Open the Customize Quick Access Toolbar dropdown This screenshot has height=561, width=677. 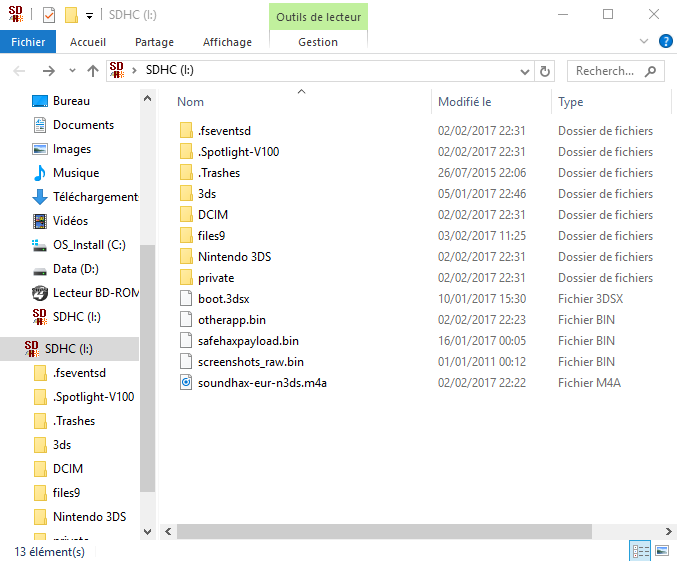click(89, 16)
